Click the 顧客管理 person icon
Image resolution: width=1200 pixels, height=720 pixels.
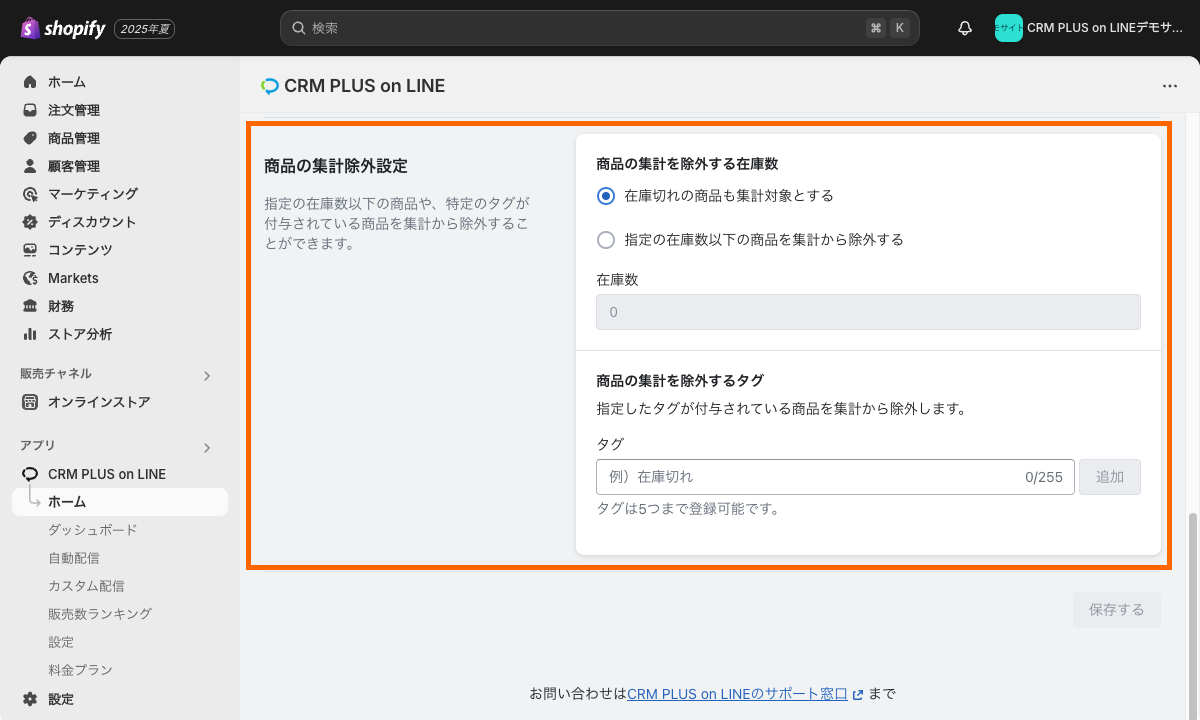click(x=30, y=166)
